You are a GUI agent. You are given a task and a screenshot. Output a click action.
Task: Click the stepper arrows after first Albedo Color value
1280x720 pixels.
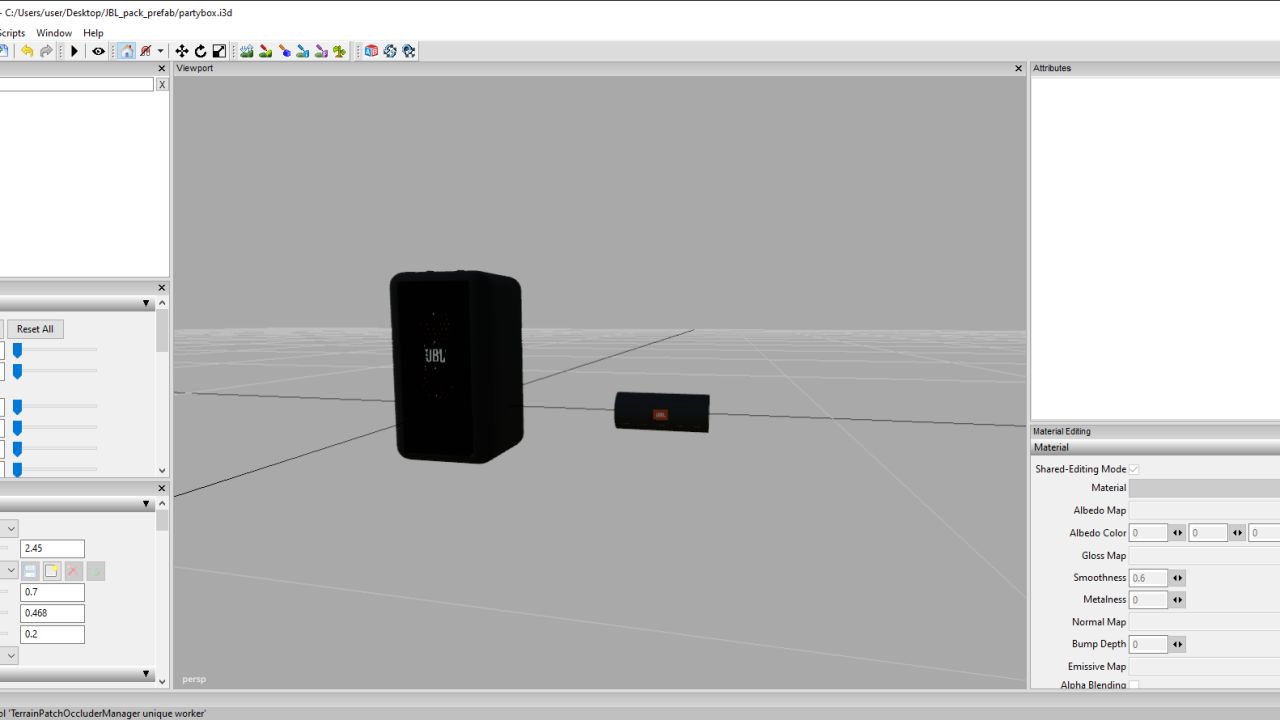[1177, 533]
